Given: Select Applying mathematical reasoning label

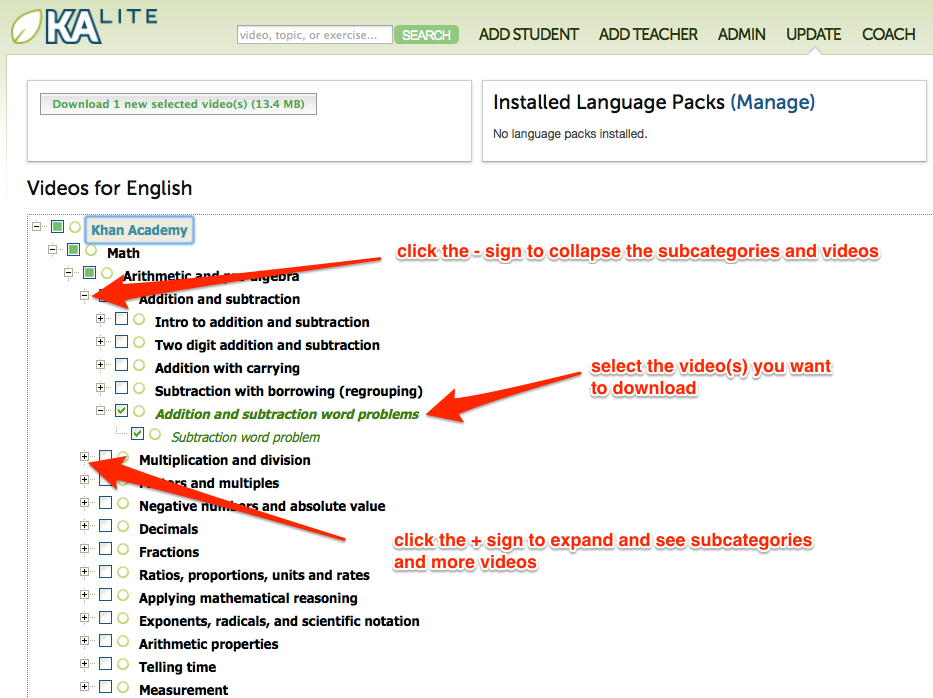Looking at the screenshot, I should click(248, 599).
